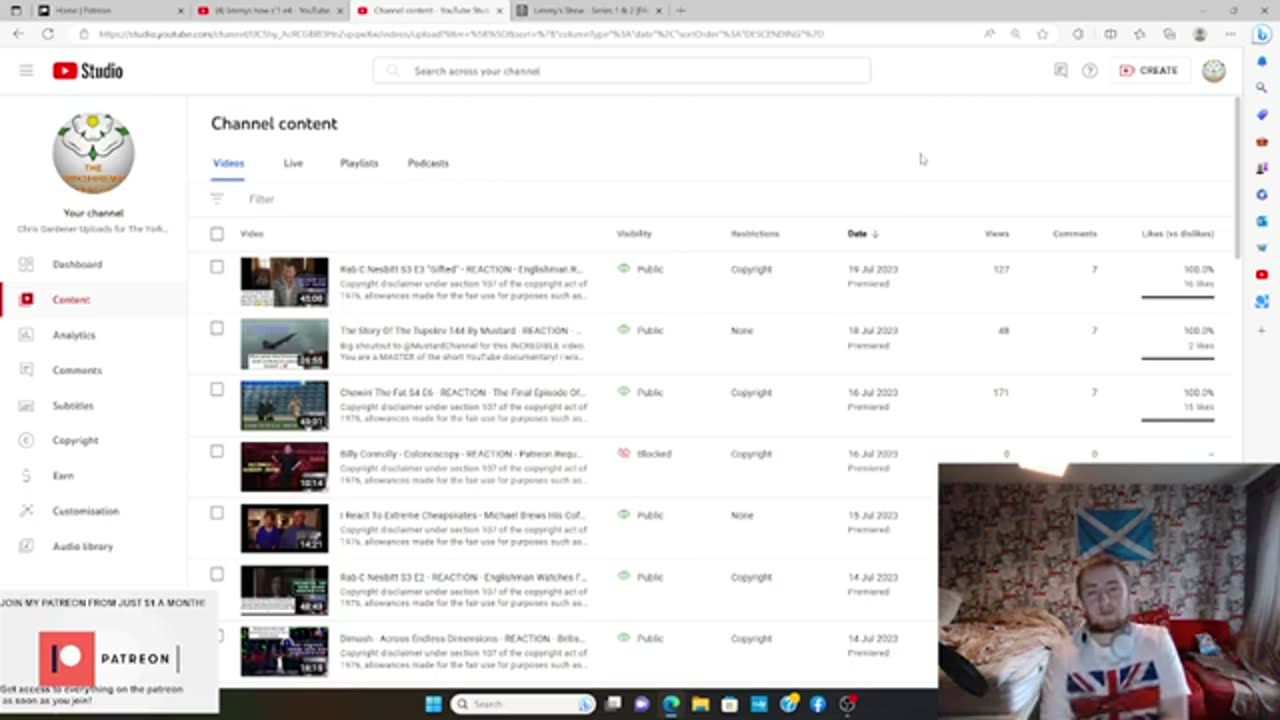Click the browser refresh button

(47, 34)
